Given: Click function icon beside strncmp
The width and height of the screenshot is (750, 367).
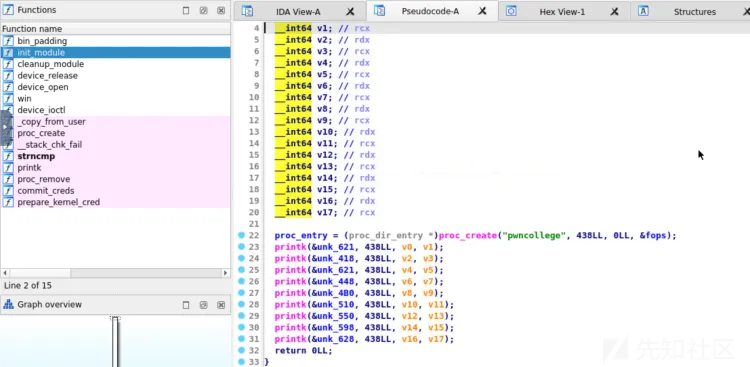Looking at the screenshot, I should pos(8,156).
